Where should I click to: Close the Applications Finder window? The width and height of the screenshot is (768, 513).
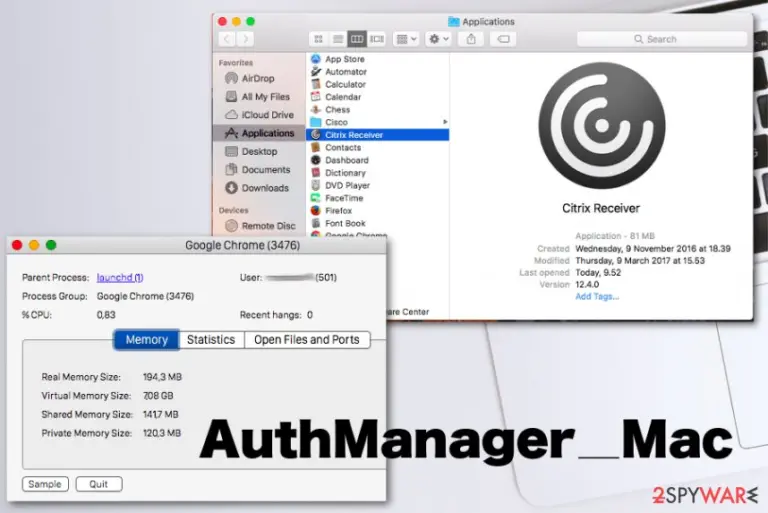click(222, 22)
